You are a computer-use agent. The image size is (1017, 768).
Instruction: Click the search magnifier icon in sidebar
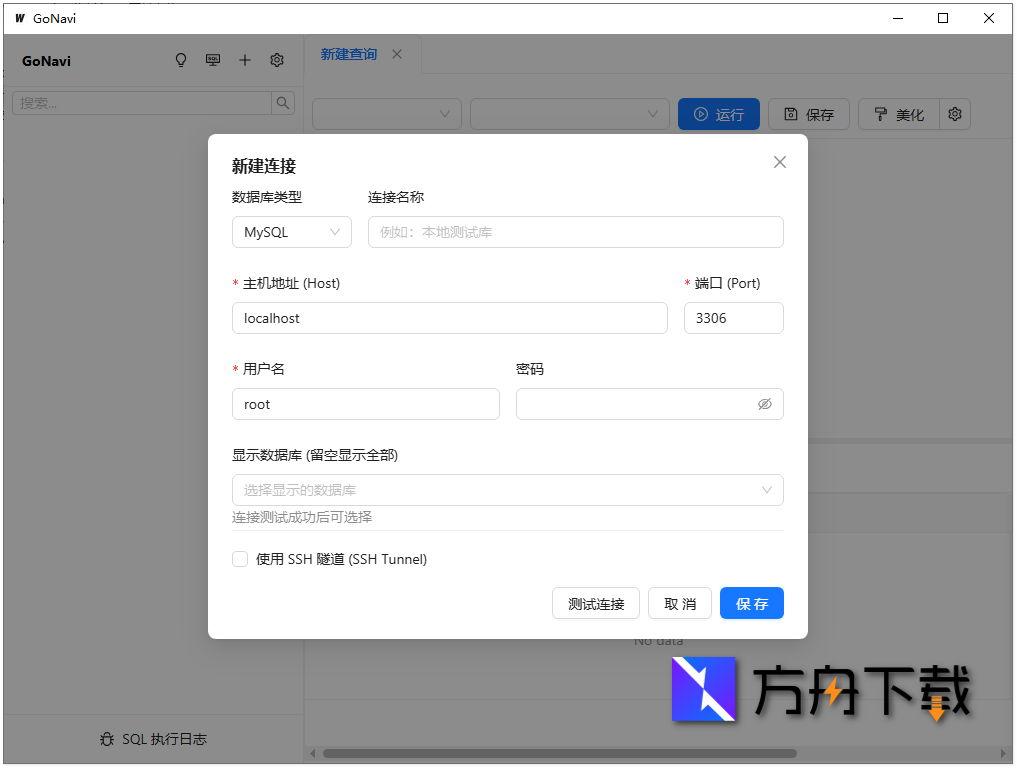[283, 102]
